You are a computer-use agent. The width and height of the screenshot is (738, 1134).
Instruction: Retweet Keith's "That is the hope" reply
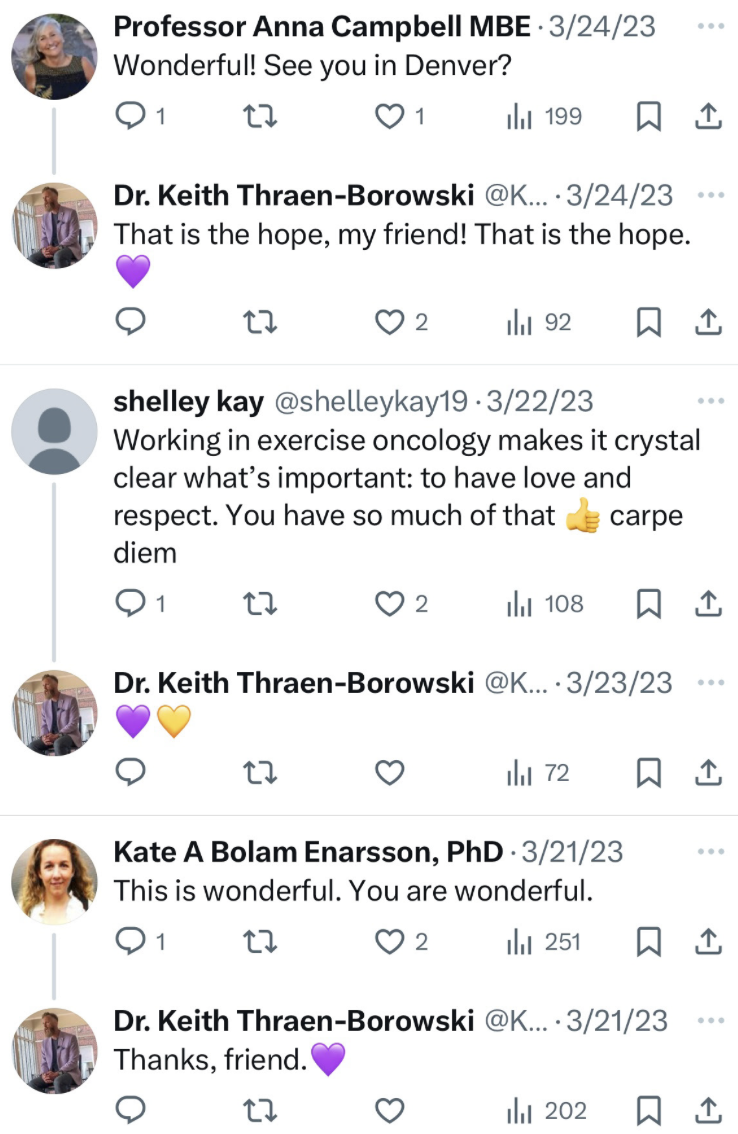pos(259,322)
